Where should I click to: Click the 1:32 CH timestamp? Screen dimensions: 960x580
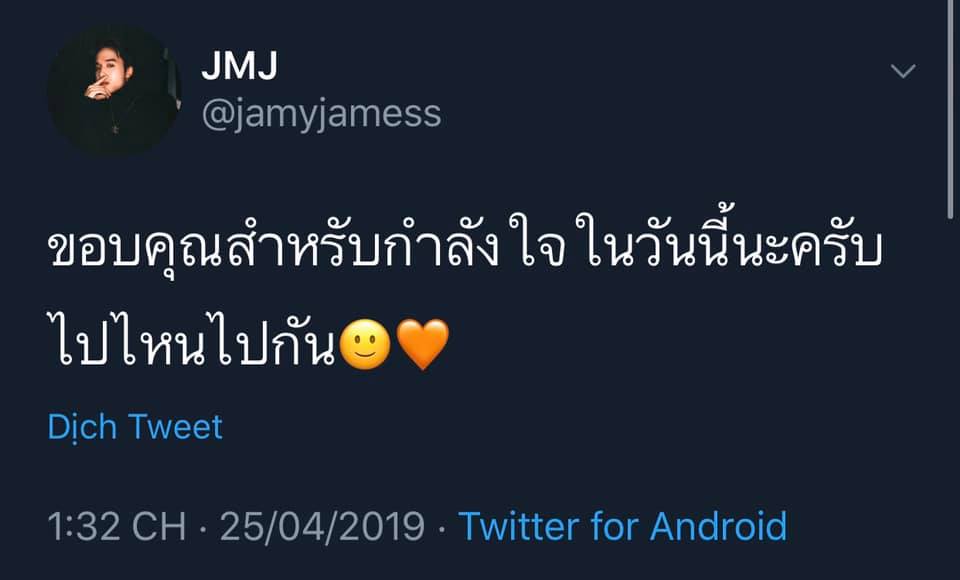click(x=117, y=526)
